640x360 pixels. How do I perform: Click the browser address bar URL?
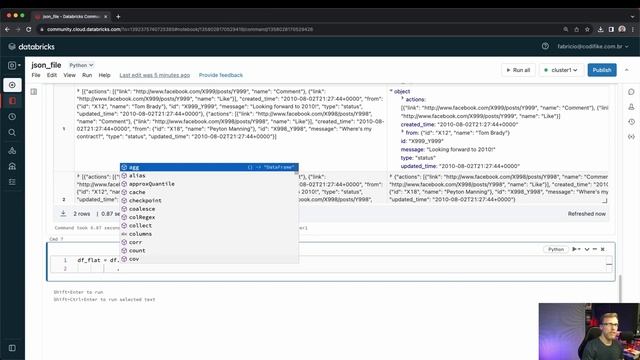(x=180, y=29)
